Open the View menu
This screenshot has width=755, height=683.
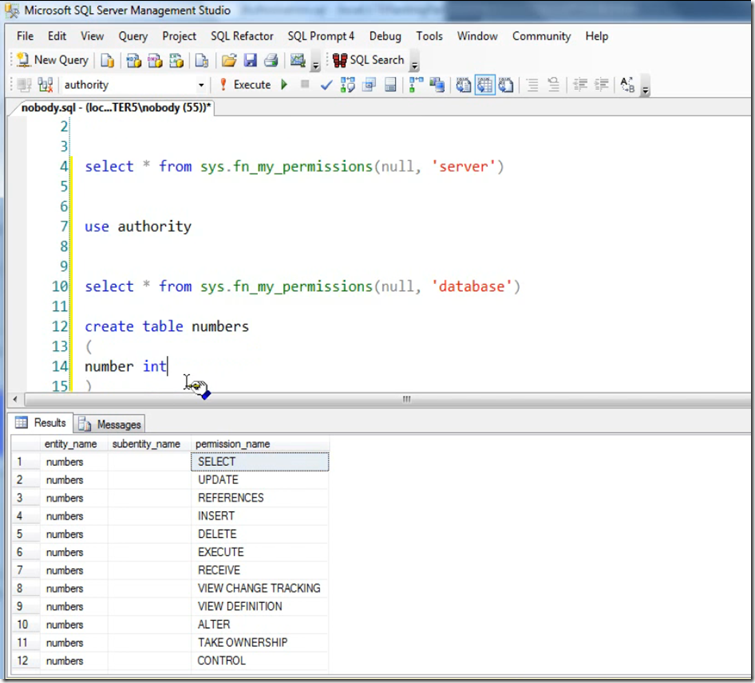click(x=92, y=36)
